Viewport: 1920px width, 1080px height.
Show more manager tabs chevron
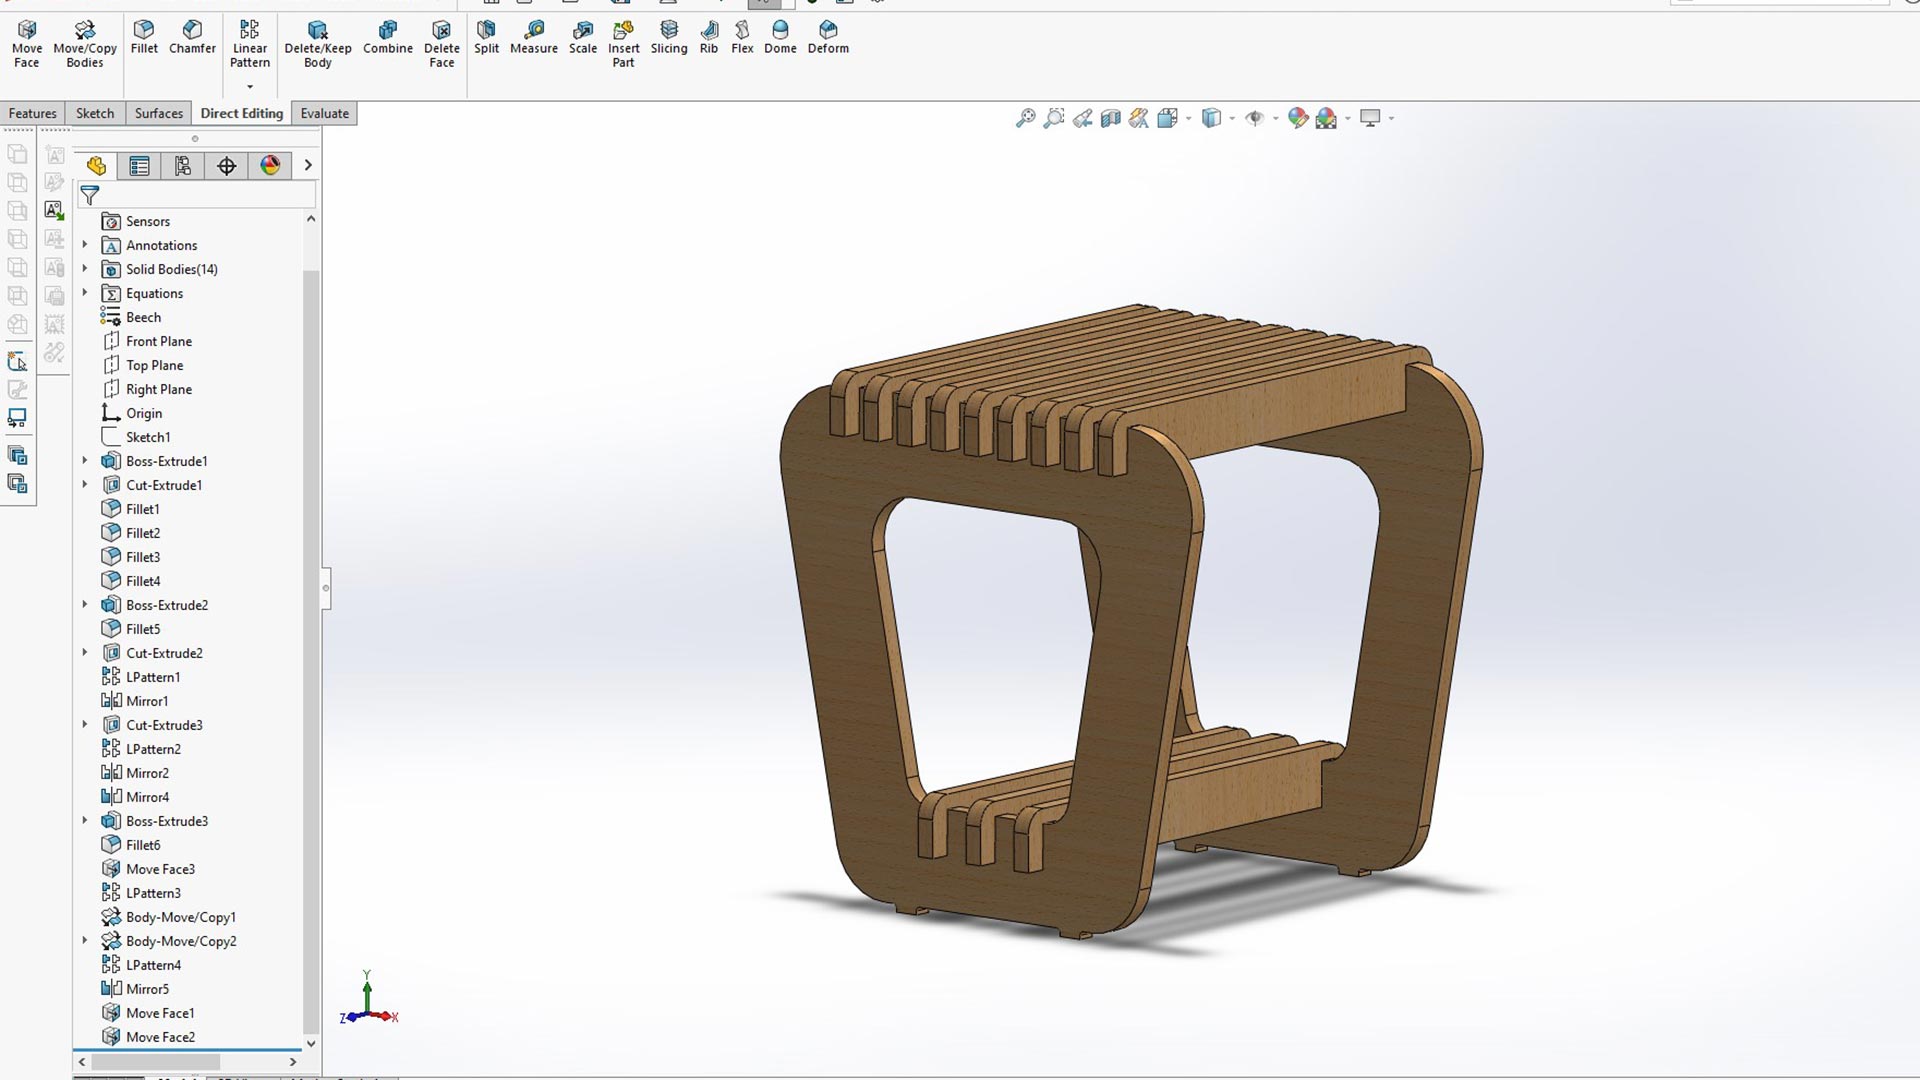point(308,166)
